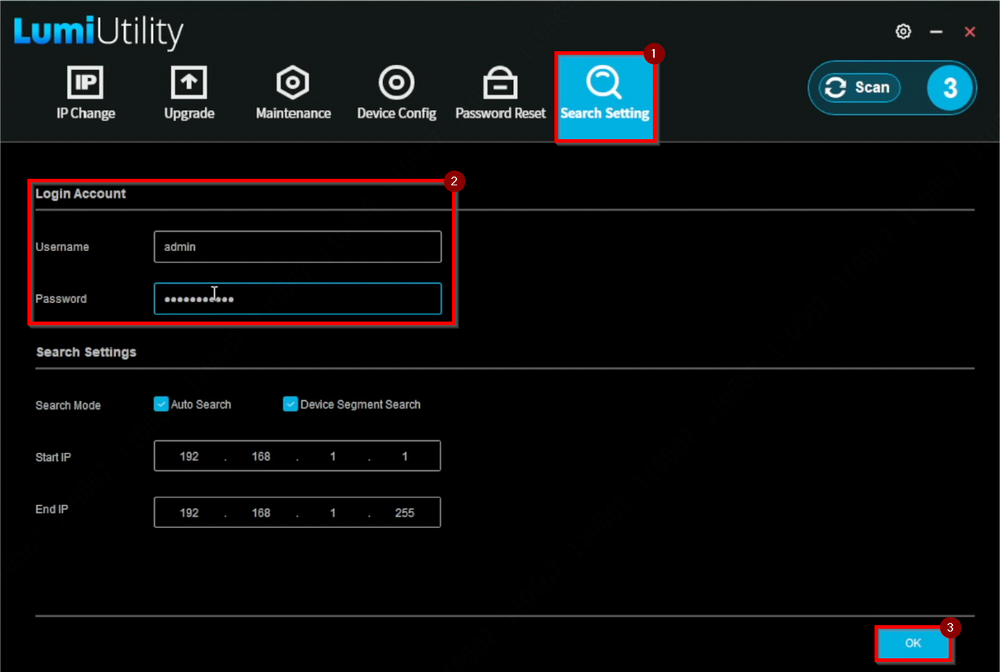This screenshot has height=672, width=1000.
Task: Click the Username input field
Action: click(297, 247)
